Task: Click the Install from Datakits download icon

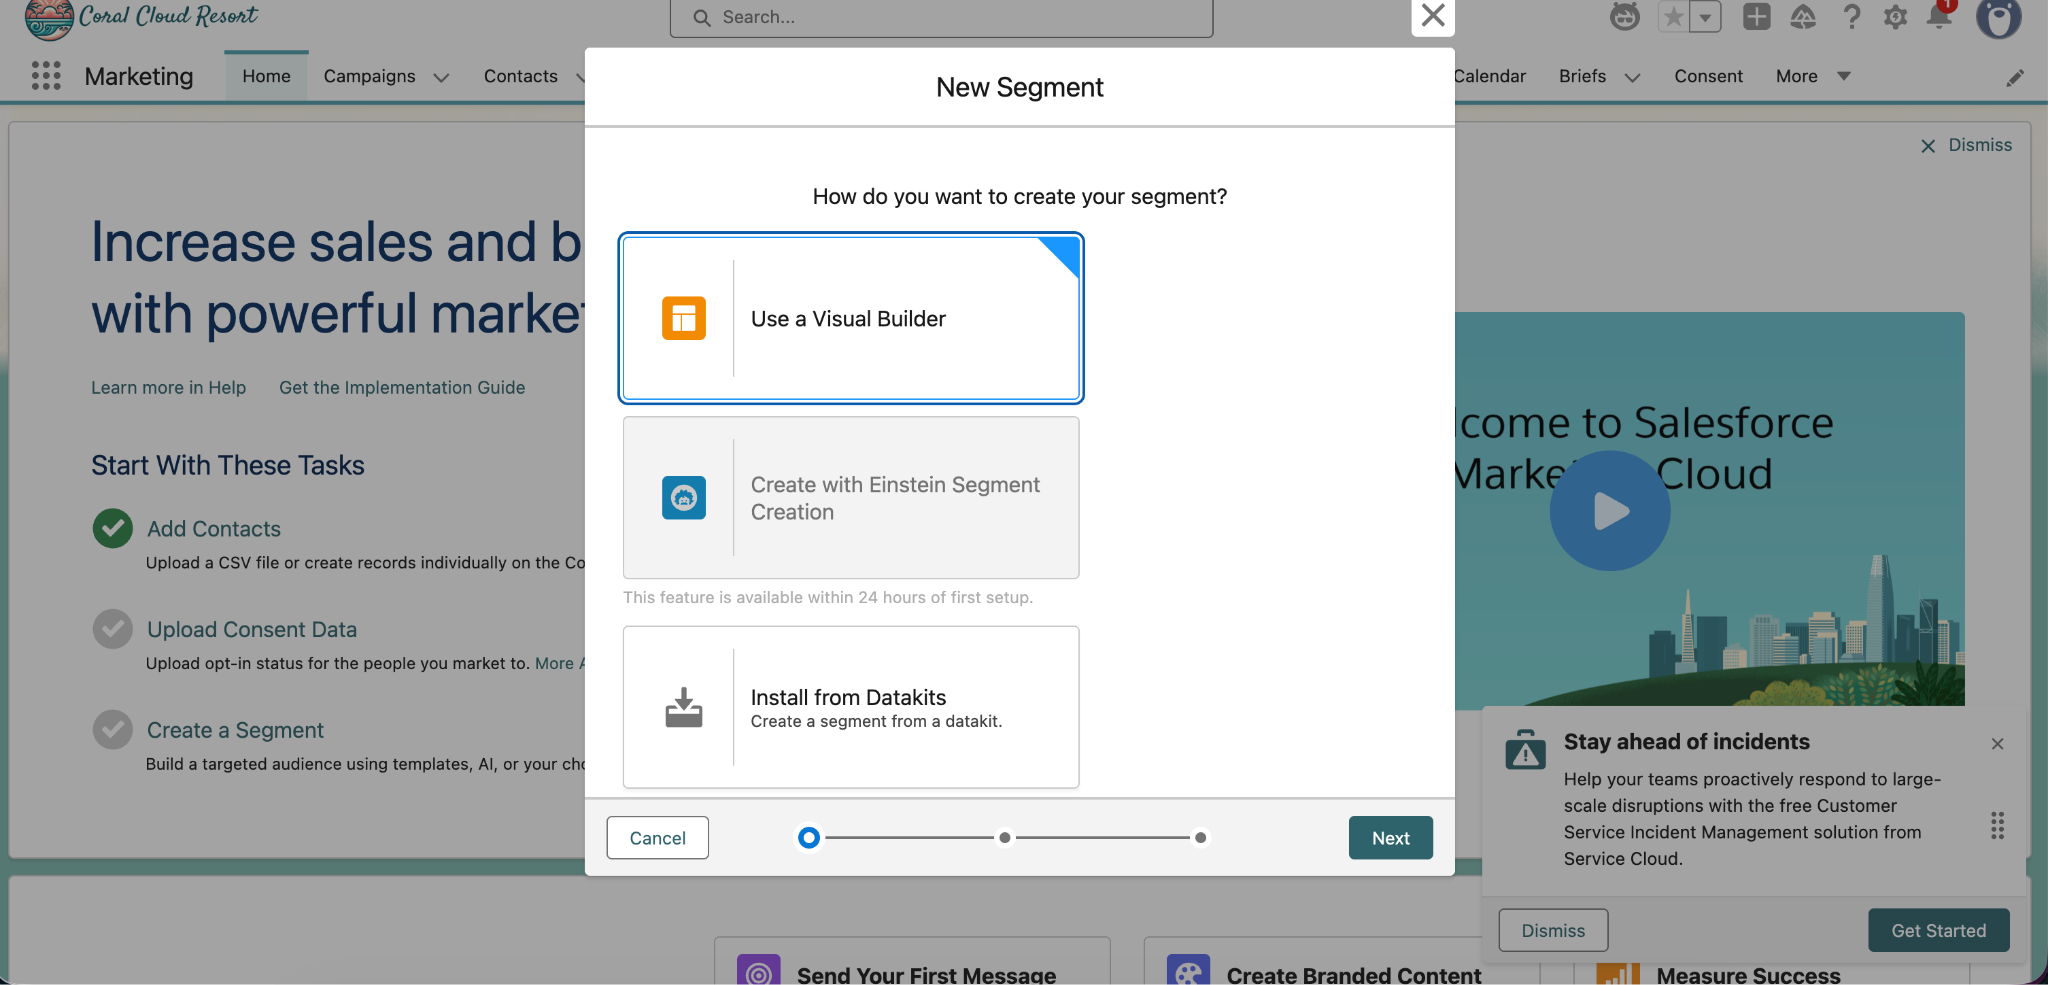Action: pos(684,708)
